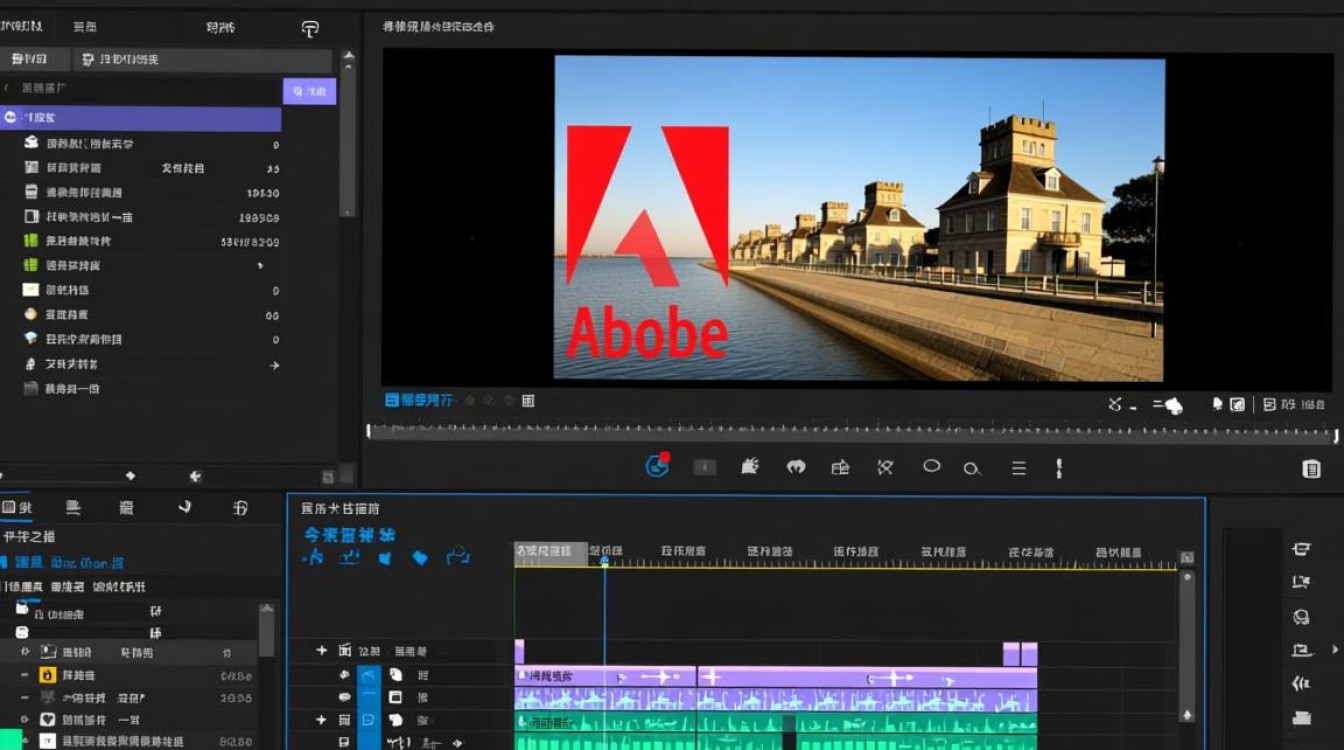Click the preview scrub bar under the monitor
The height and width of the screenshot is (750, 1344).
(x=852, y=432)
